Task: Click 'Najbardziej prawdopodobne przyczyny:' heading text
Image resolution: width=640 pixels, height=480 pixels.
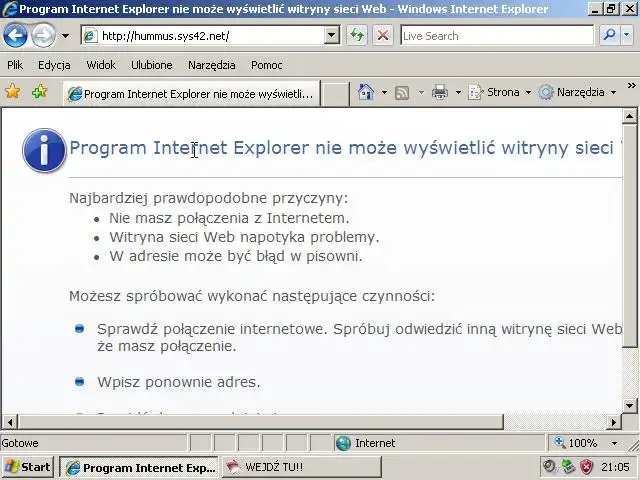Action: [x=209, y=198]
